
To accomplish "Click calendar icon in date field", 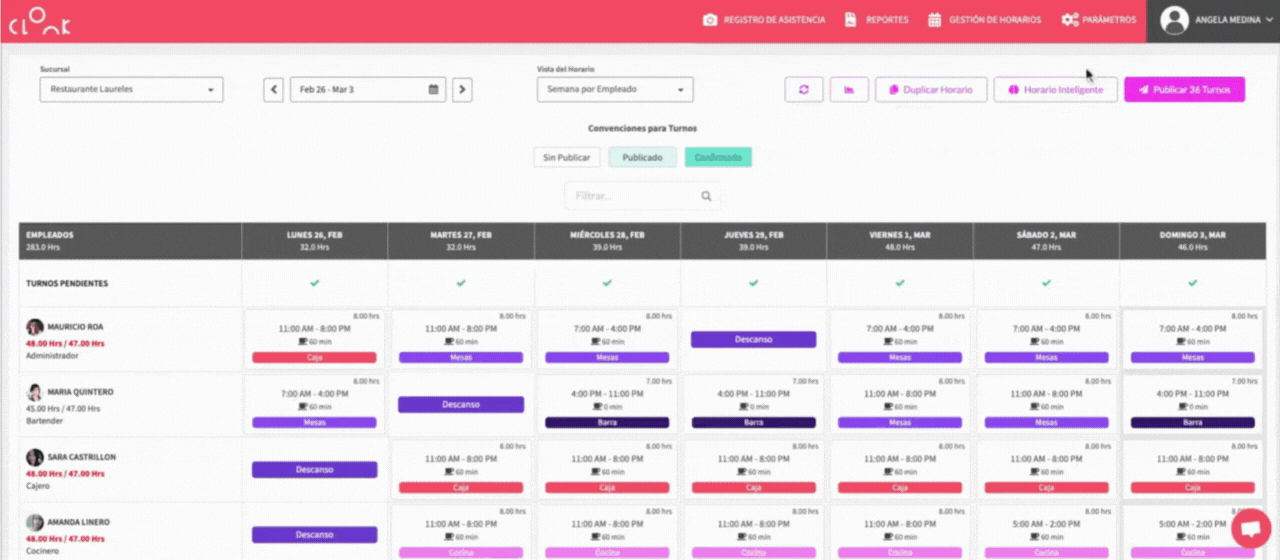I will click(x=433, y=90).
